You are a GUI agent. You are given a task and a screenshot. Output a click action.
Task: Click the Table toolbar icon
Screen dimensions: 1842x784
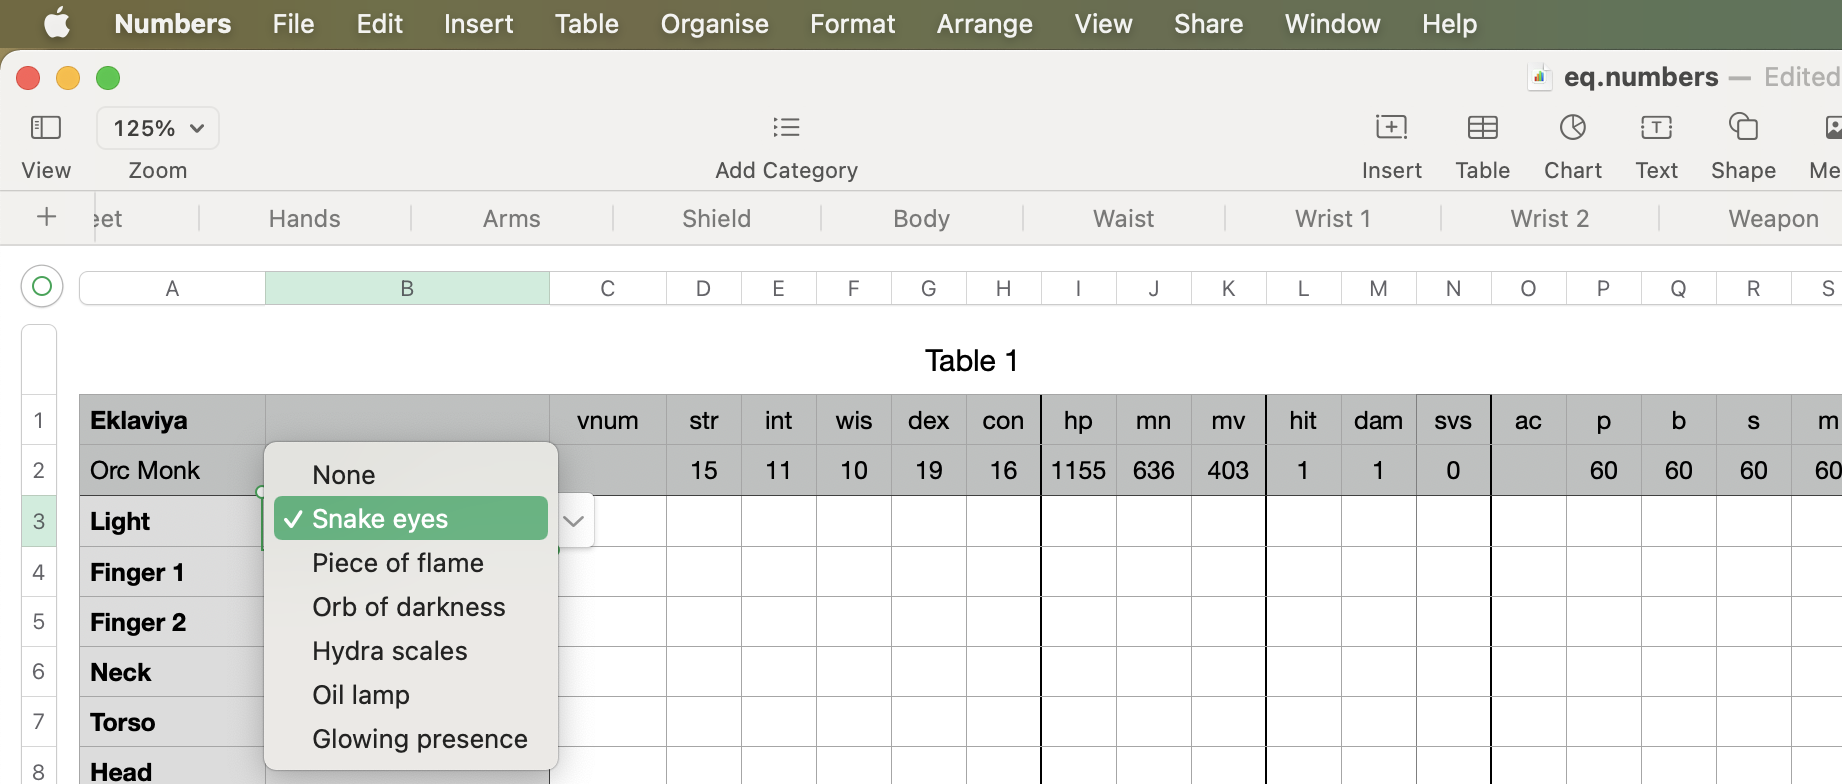[1482, 128]
